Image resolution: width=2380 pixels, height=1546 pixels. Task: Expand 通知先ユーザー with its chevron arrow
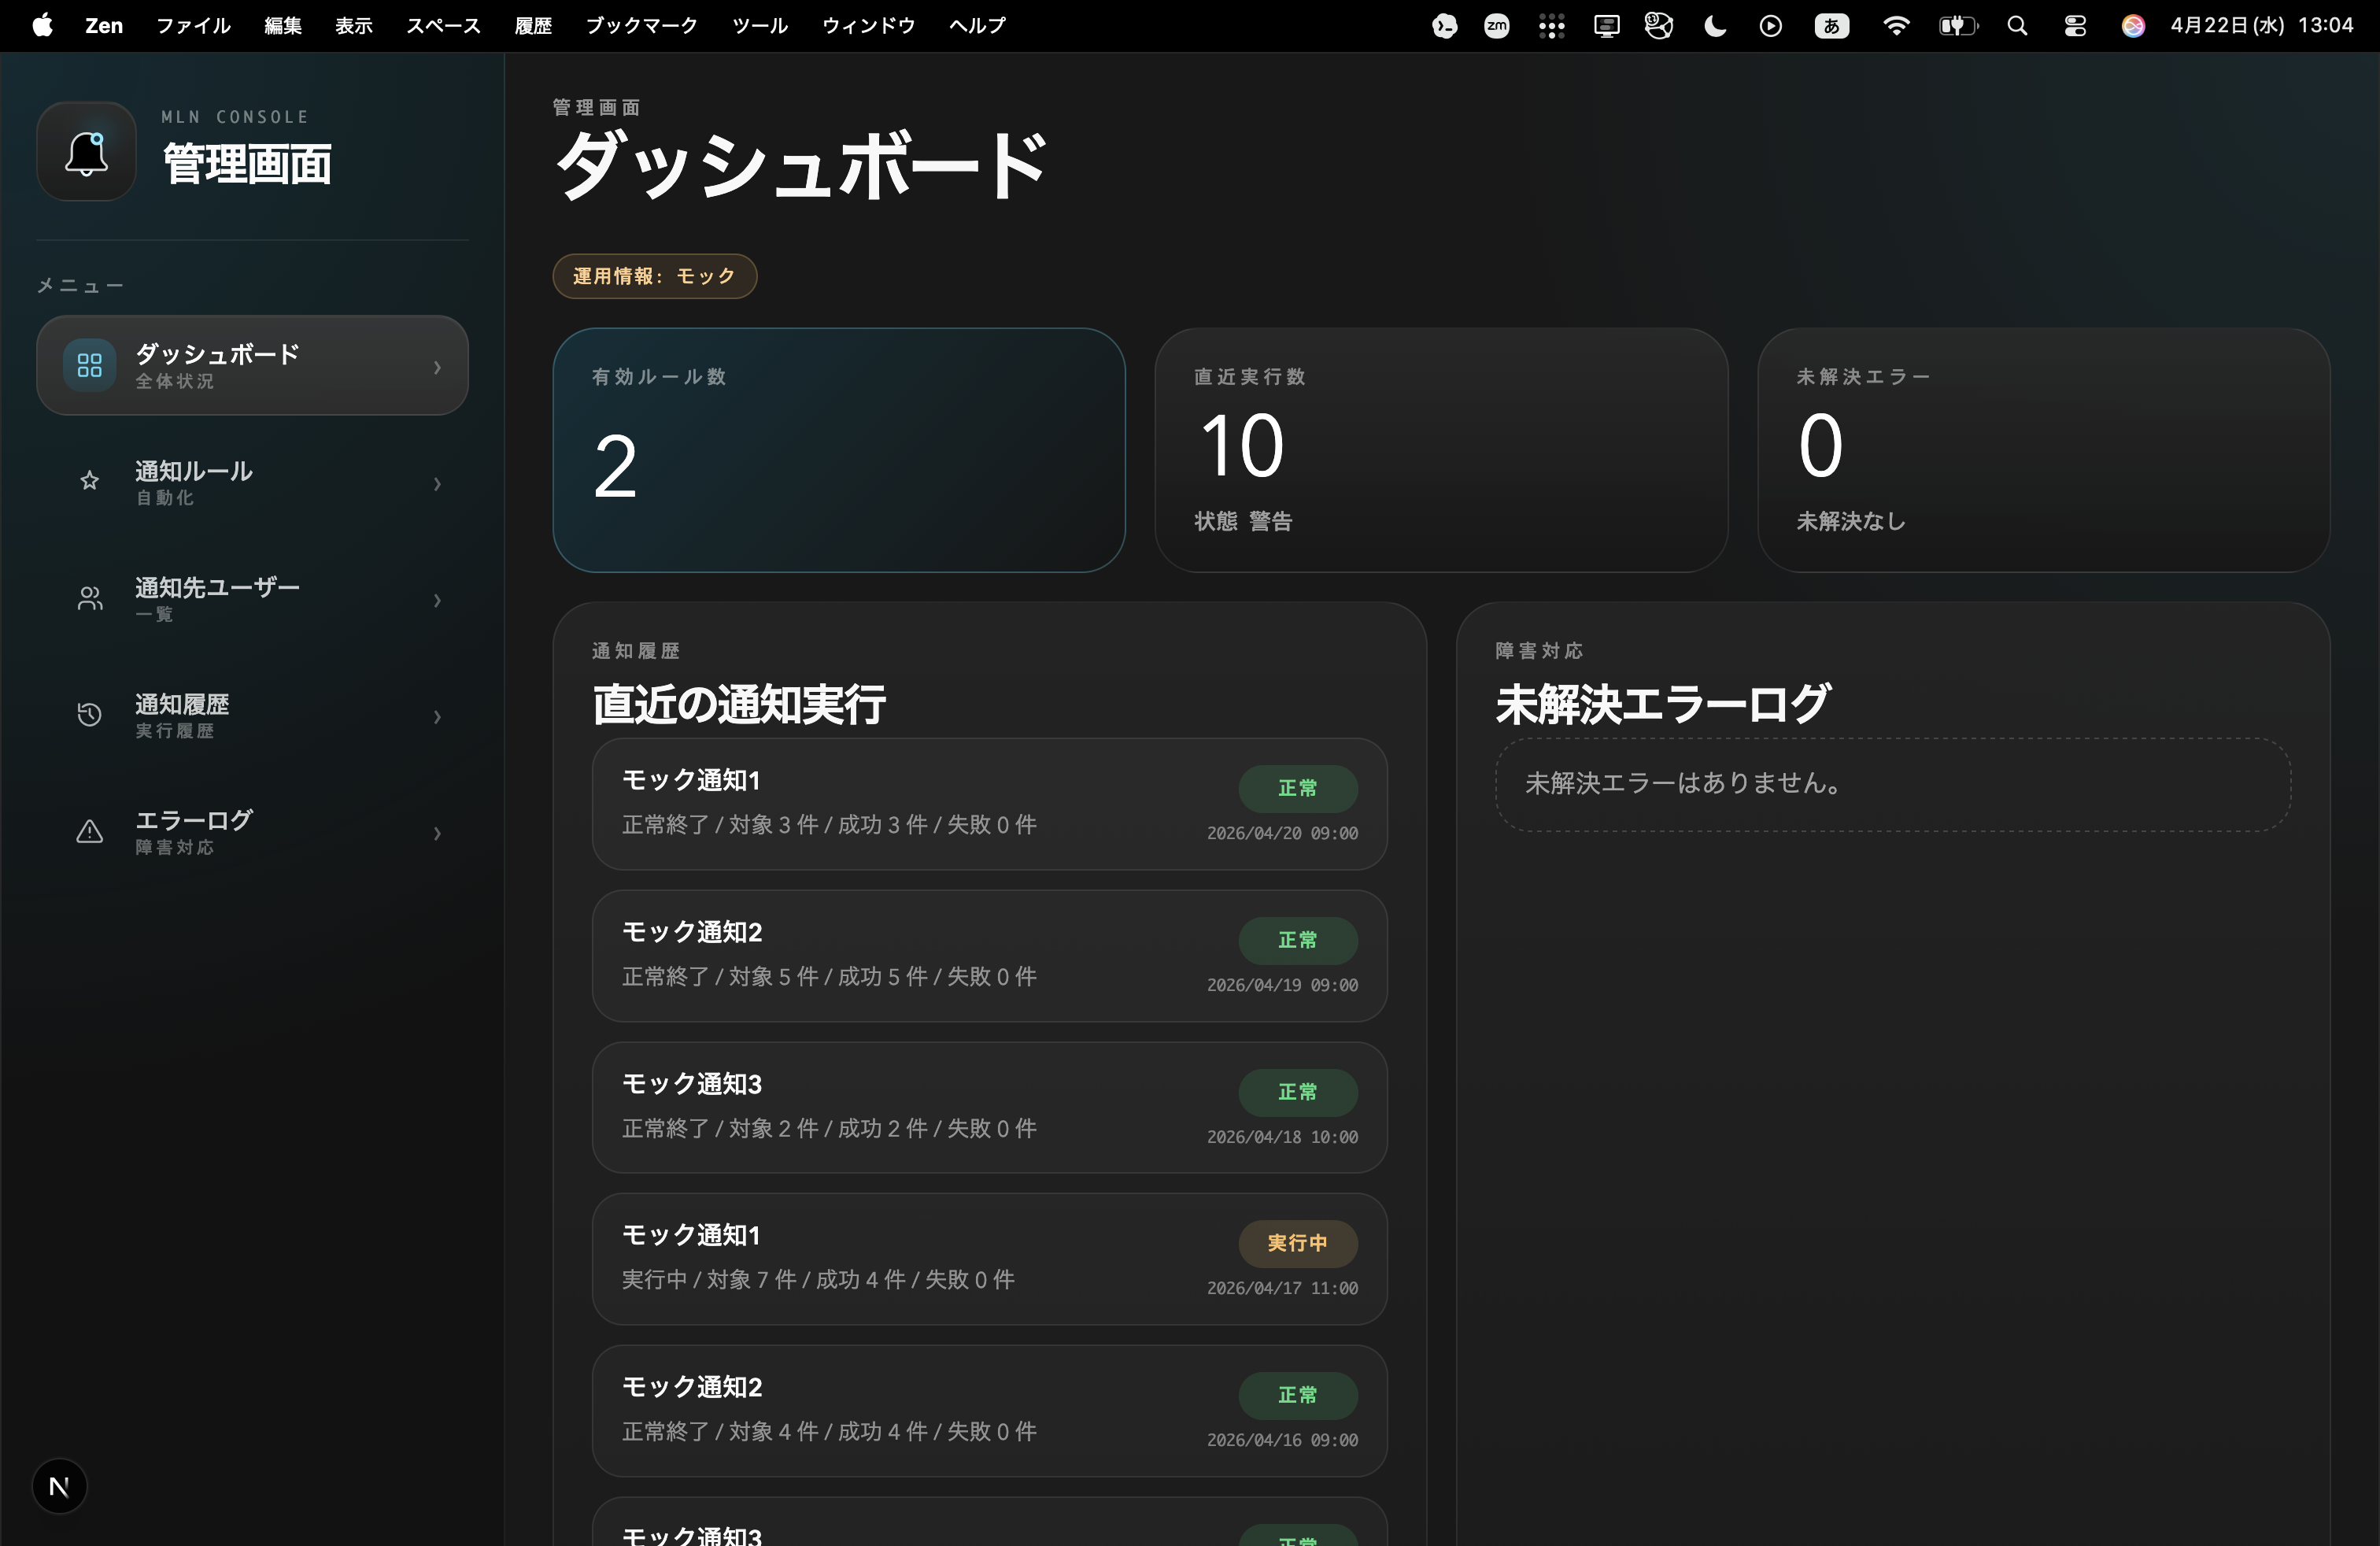tap(437, 600)
